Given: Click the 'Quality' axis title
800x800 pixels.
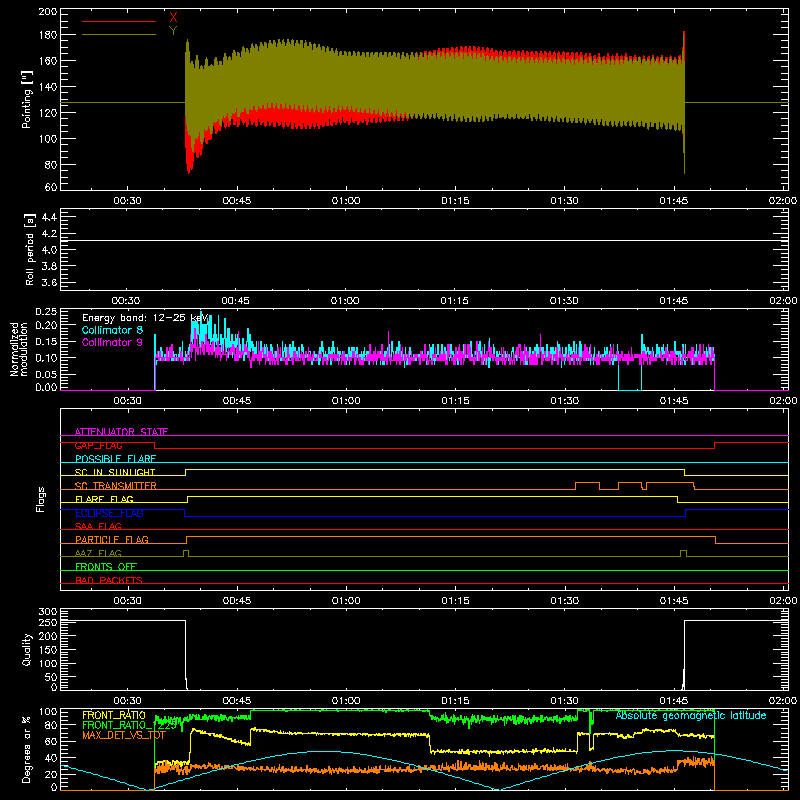Looking at the screenshot, I should pyautogui.click(x=27, y=649).
